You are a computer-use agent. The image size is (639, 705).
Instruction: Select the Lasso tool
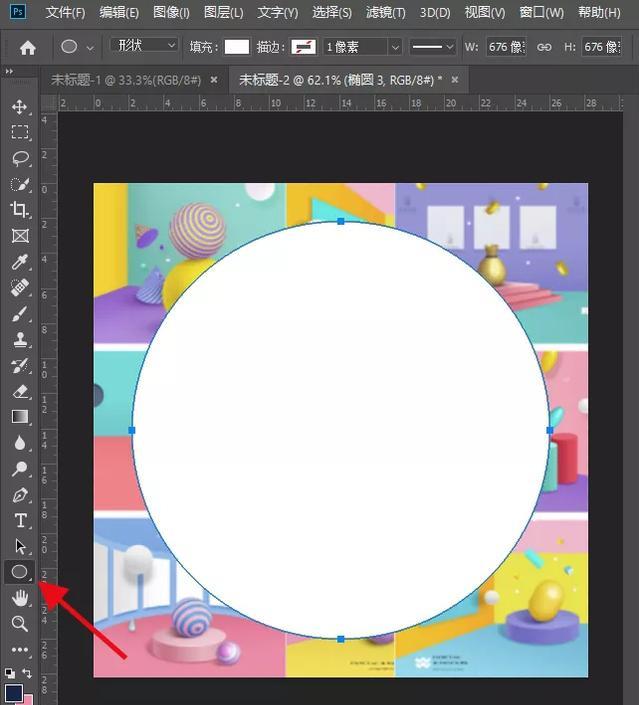coord(20,158)
